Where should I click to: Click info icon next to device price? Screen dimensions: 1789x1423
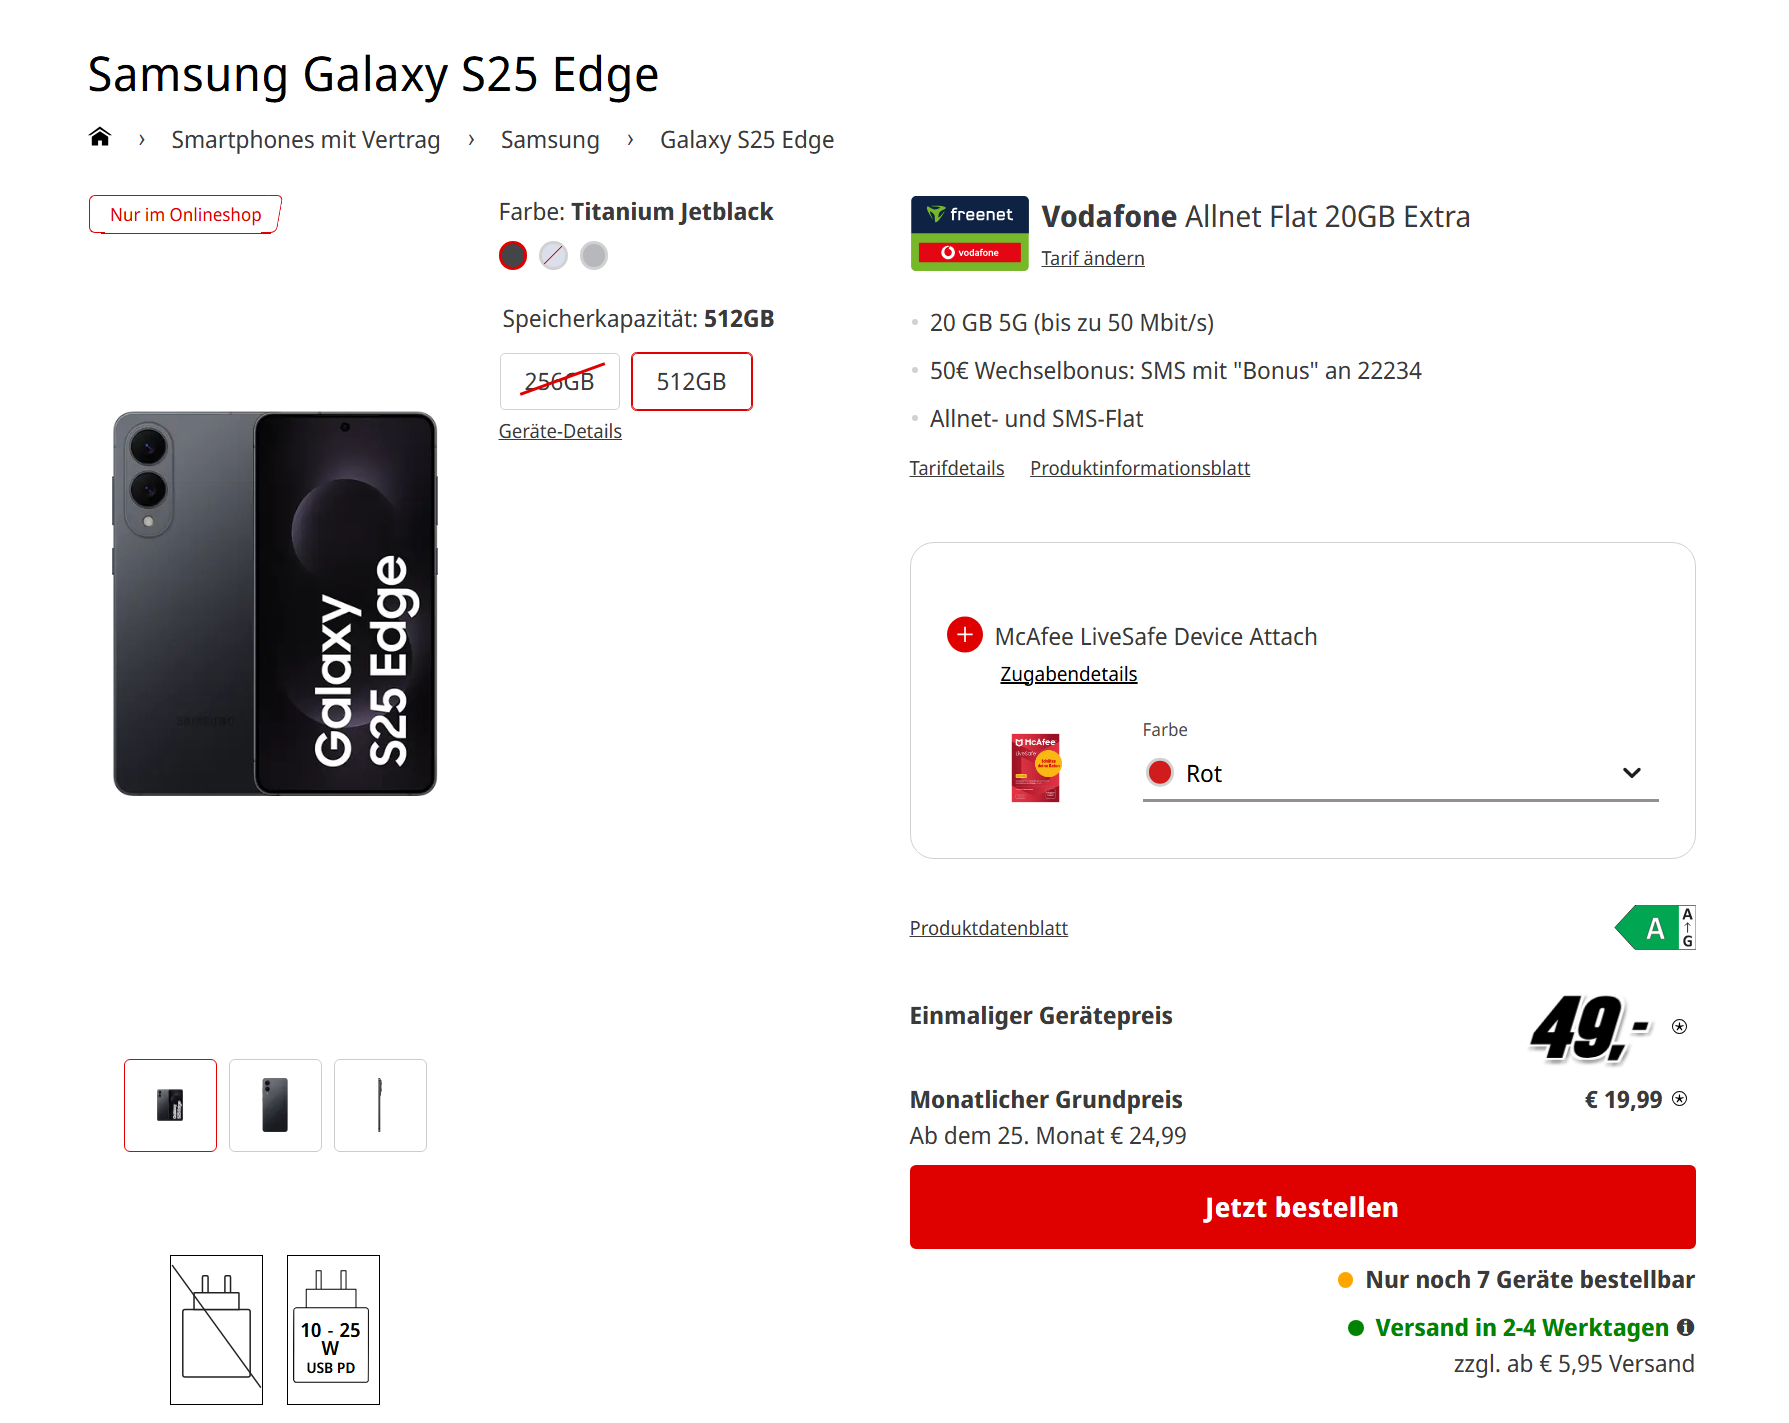[x=1680, y=1027]
